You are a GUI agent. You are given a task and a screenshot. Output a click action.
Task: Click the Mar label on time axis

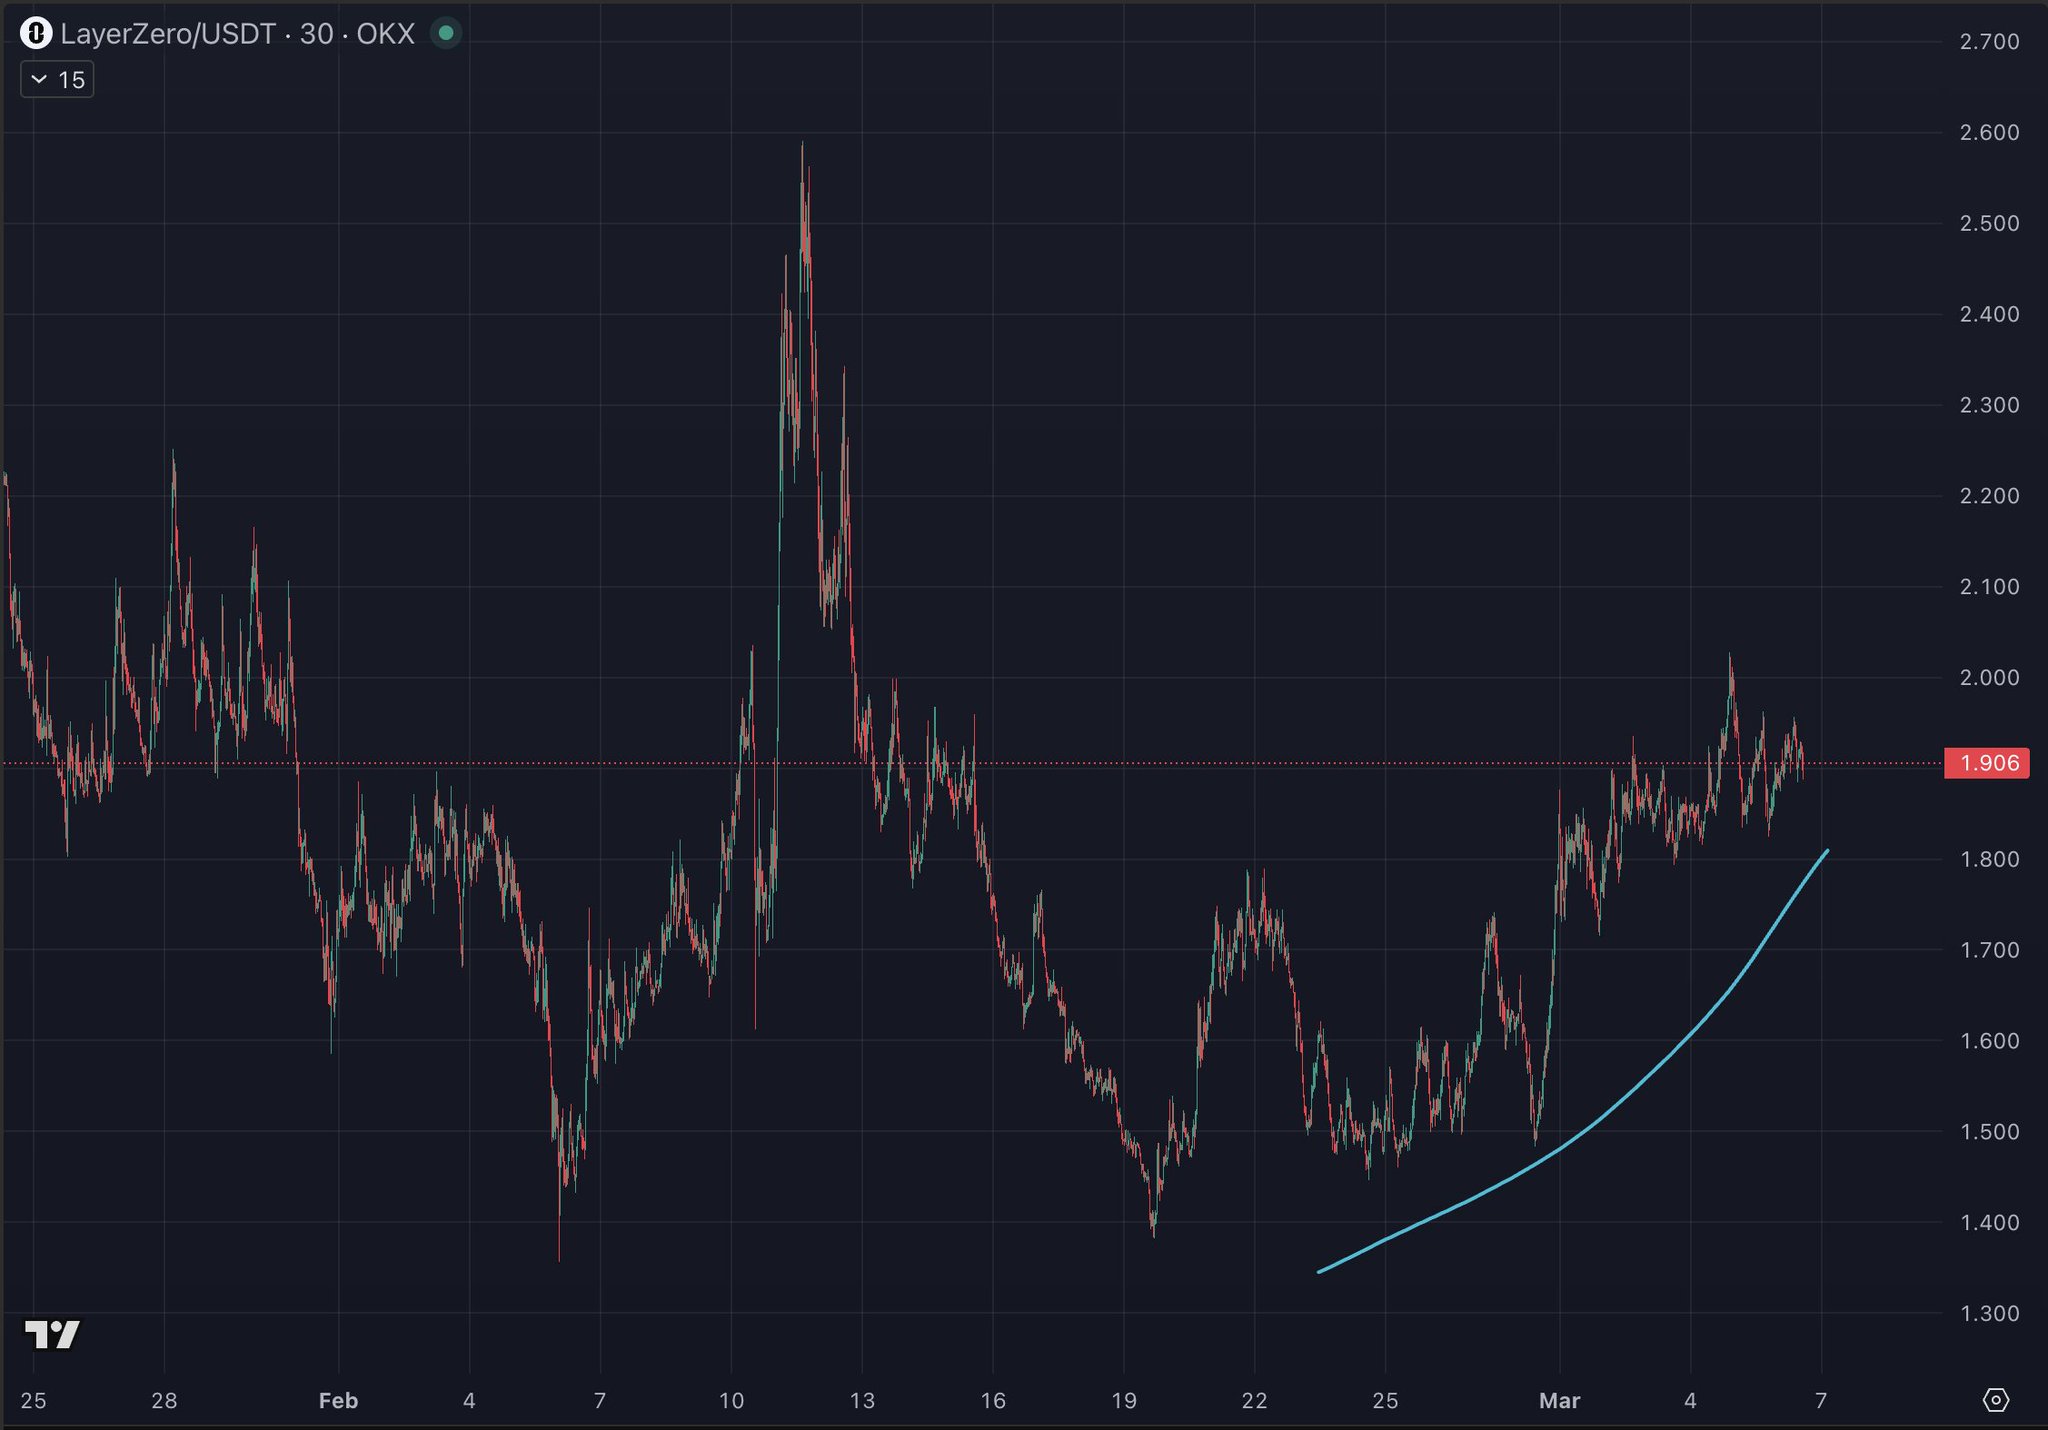pyautogui.click(x=1559, y=1400)
